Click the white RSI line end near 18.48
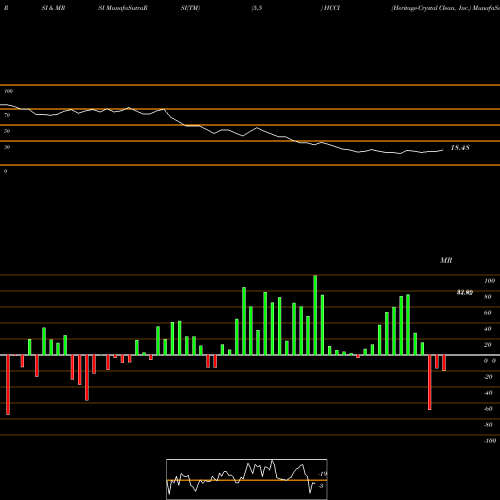The height and width of the screenshot is (500, 500). 442,150
